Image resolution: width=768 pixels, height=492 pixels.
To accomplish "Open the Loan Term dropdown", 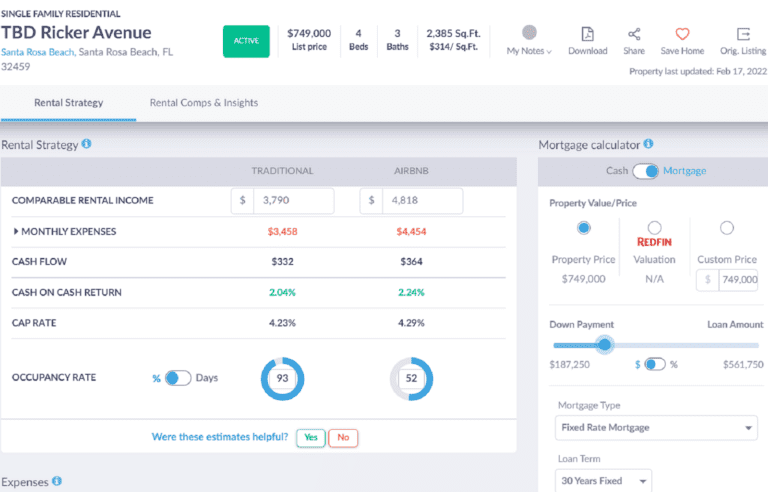I will click(x=602, y=481).
